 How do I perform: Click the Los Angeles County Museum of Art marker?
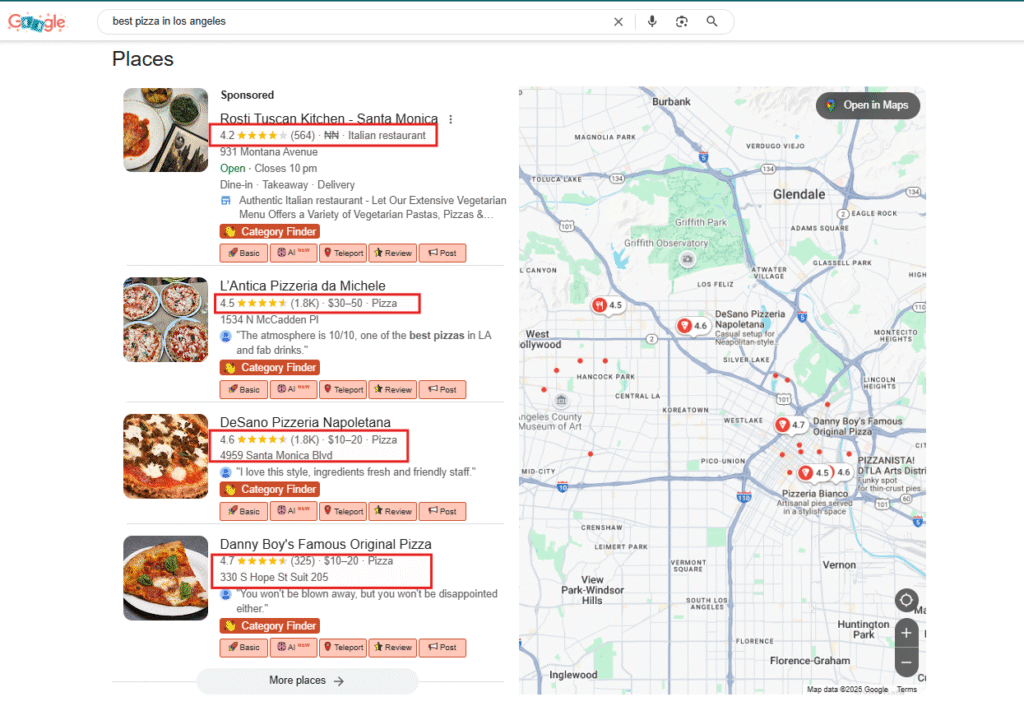point(561,400)
